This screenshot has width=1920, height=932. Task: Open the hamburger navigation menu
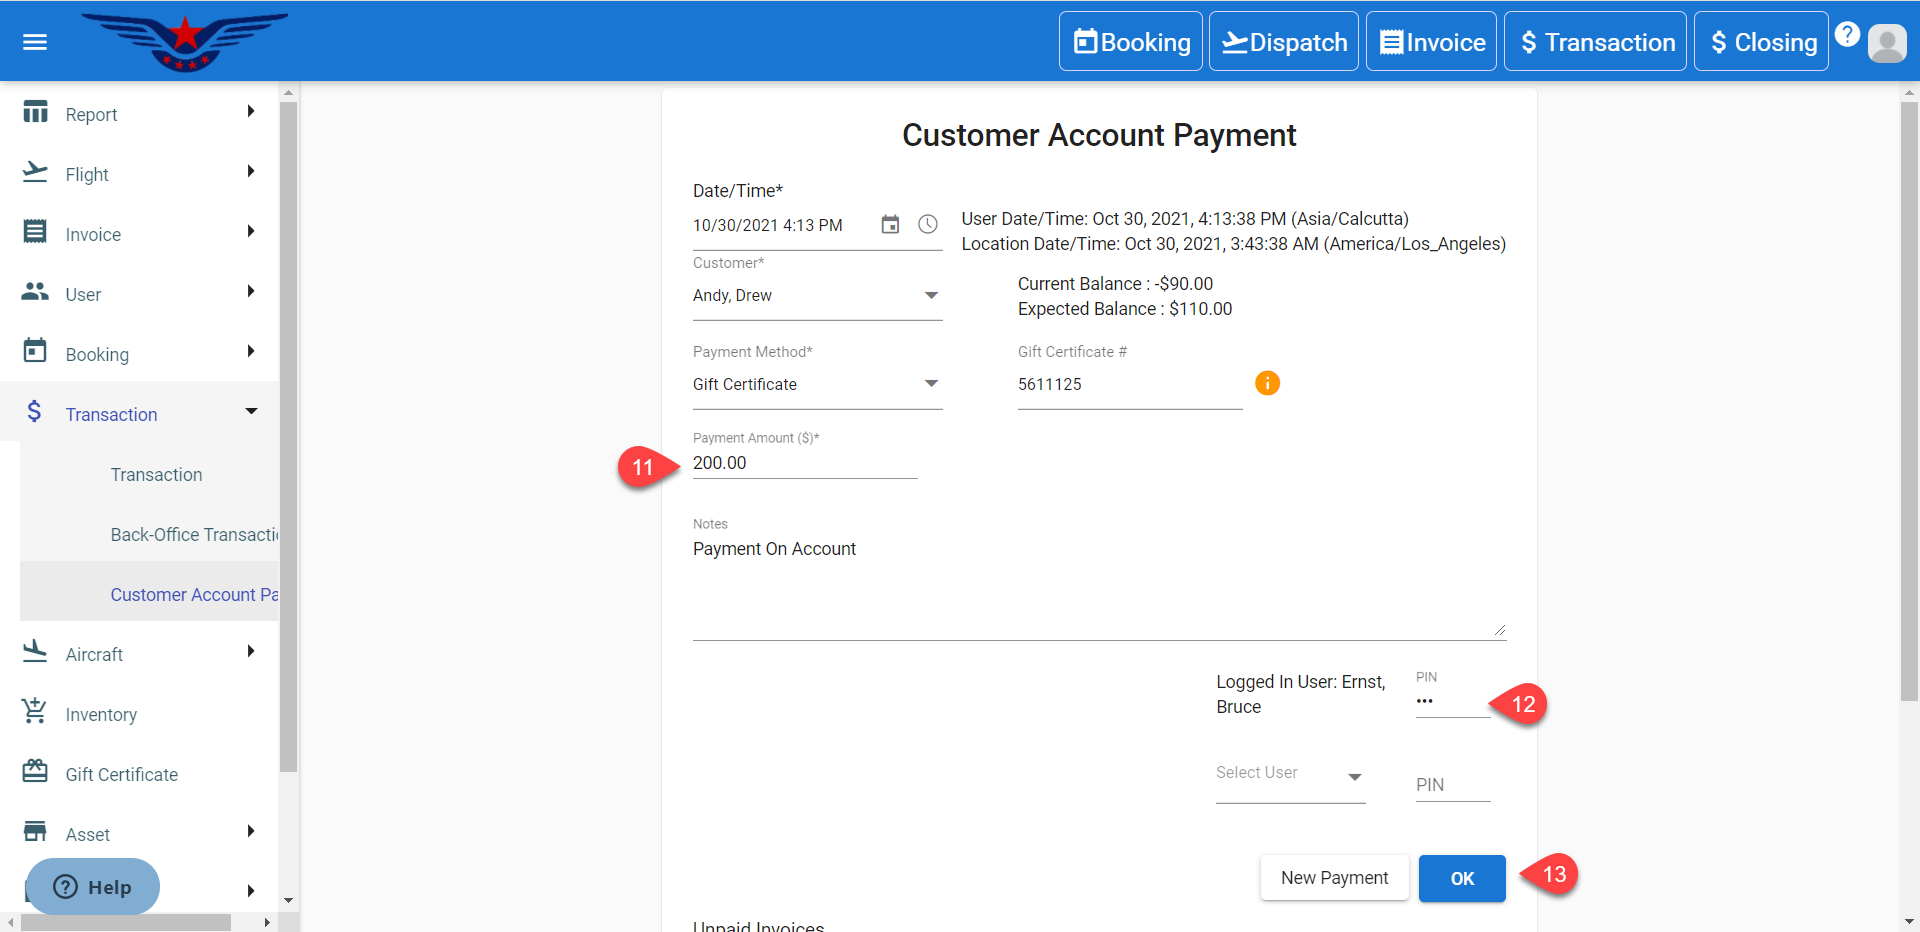35,42
